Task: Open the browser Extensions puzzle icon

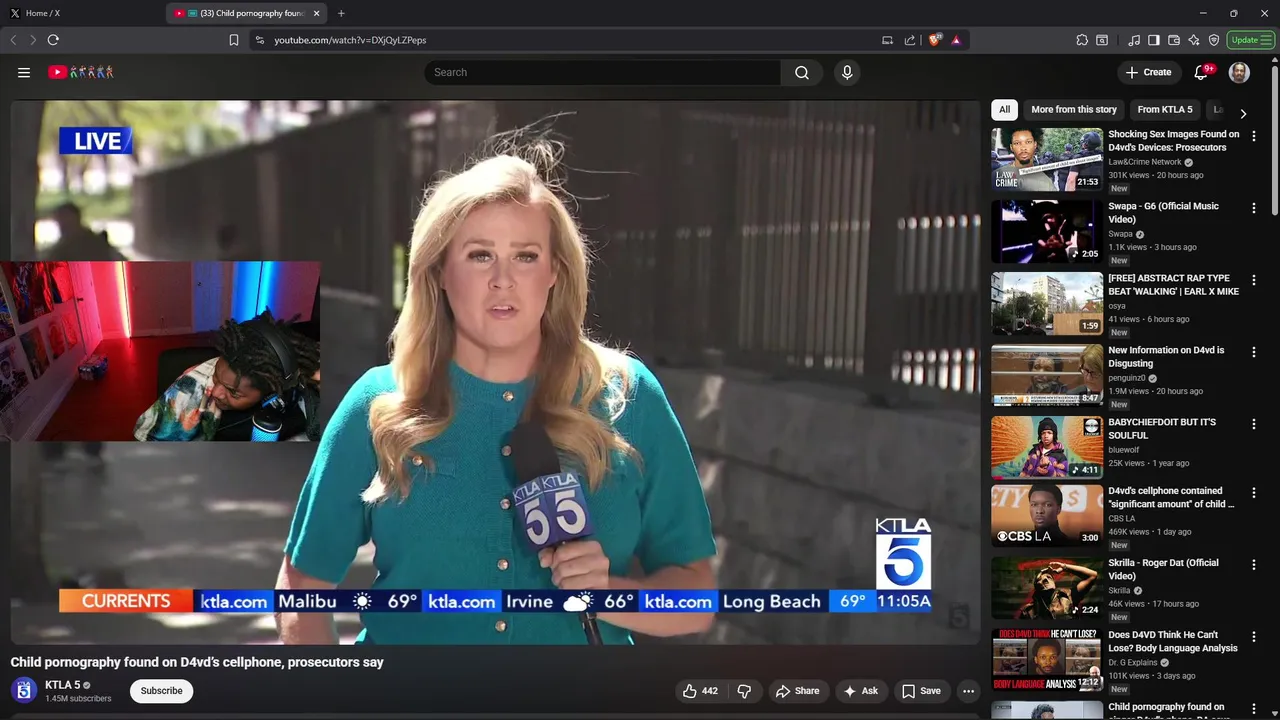Action: pos(1082,40)
